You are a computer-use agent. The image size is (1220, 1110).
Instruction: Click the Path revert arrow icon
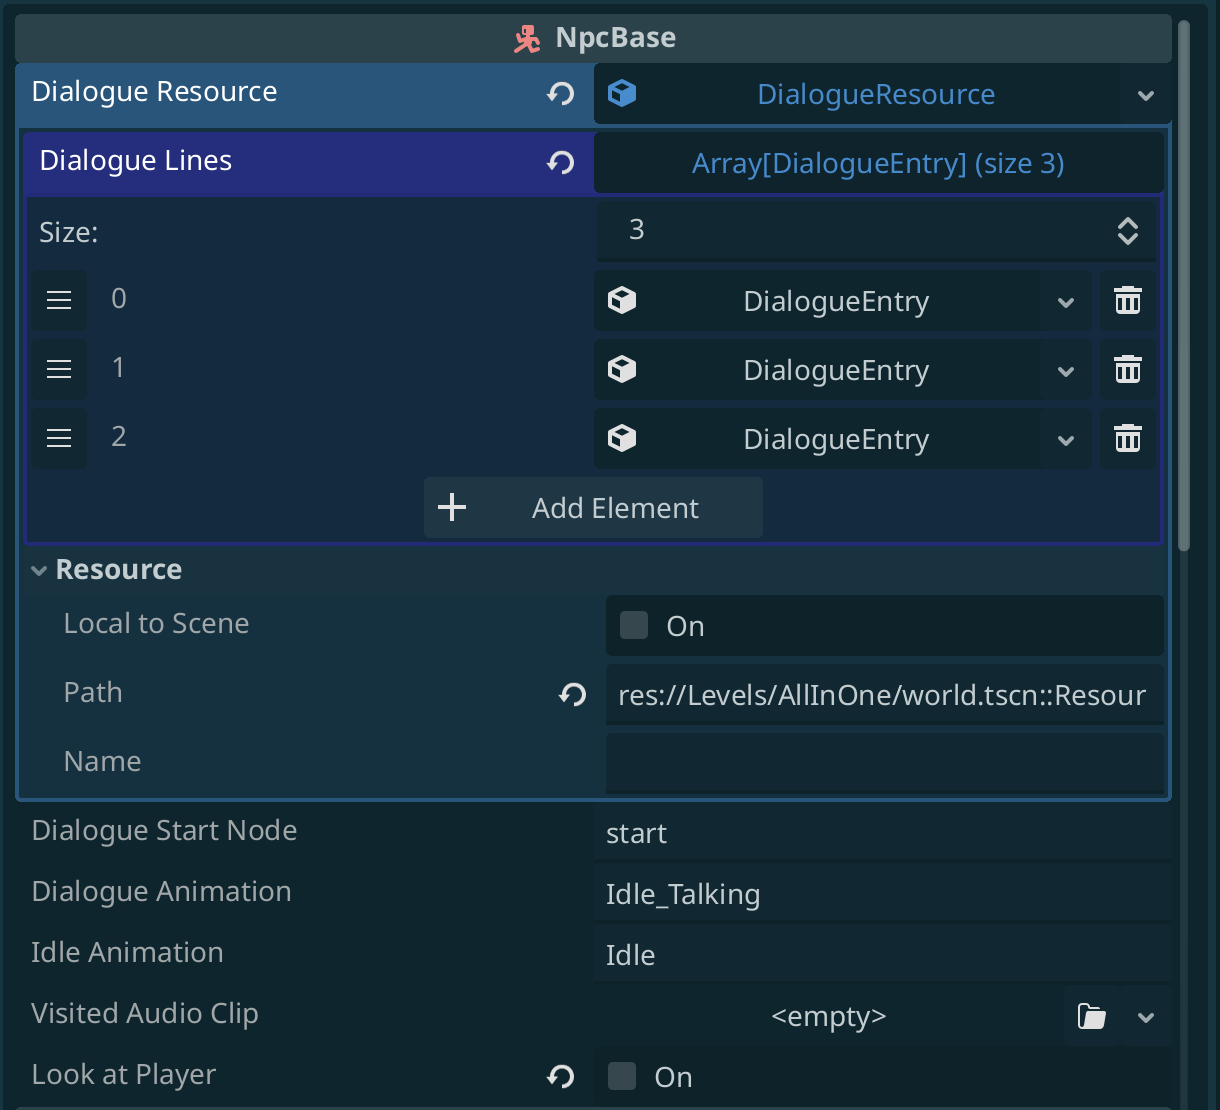pos(572,694)
